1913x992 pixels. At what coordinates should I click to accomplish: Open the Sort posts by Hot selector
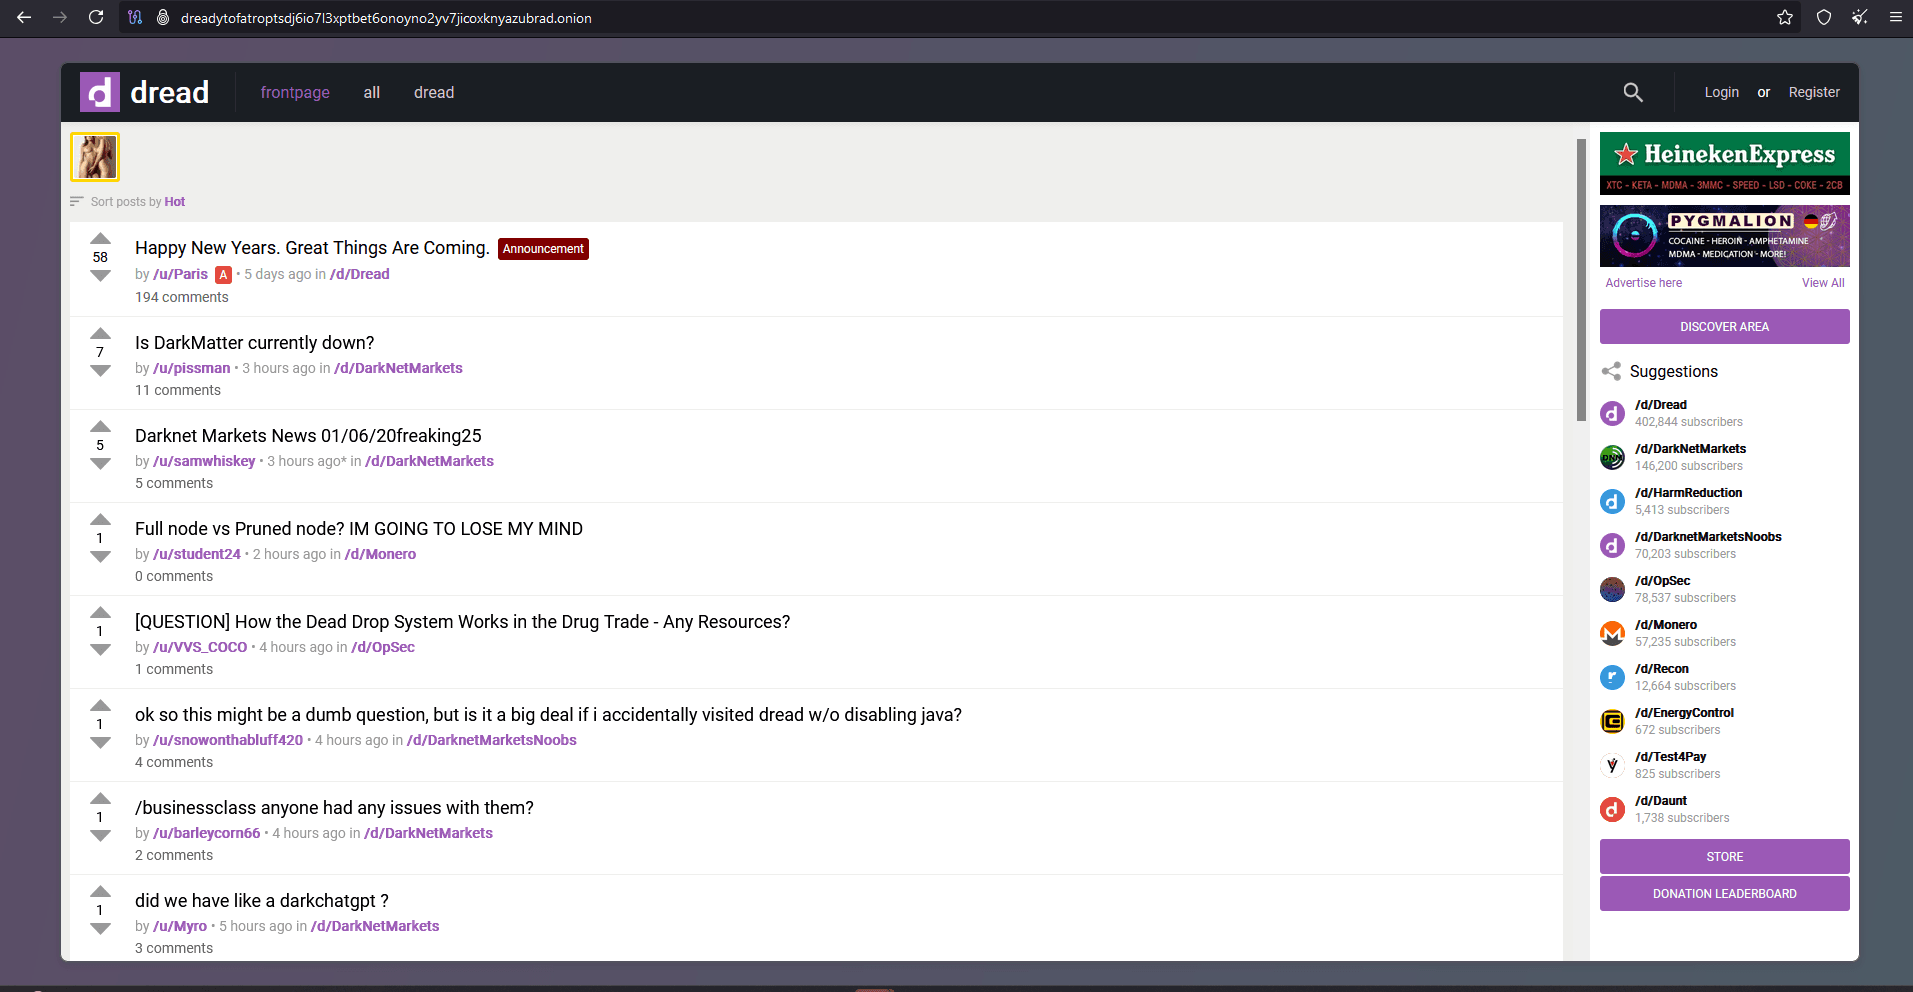click(x=174, y=202)
